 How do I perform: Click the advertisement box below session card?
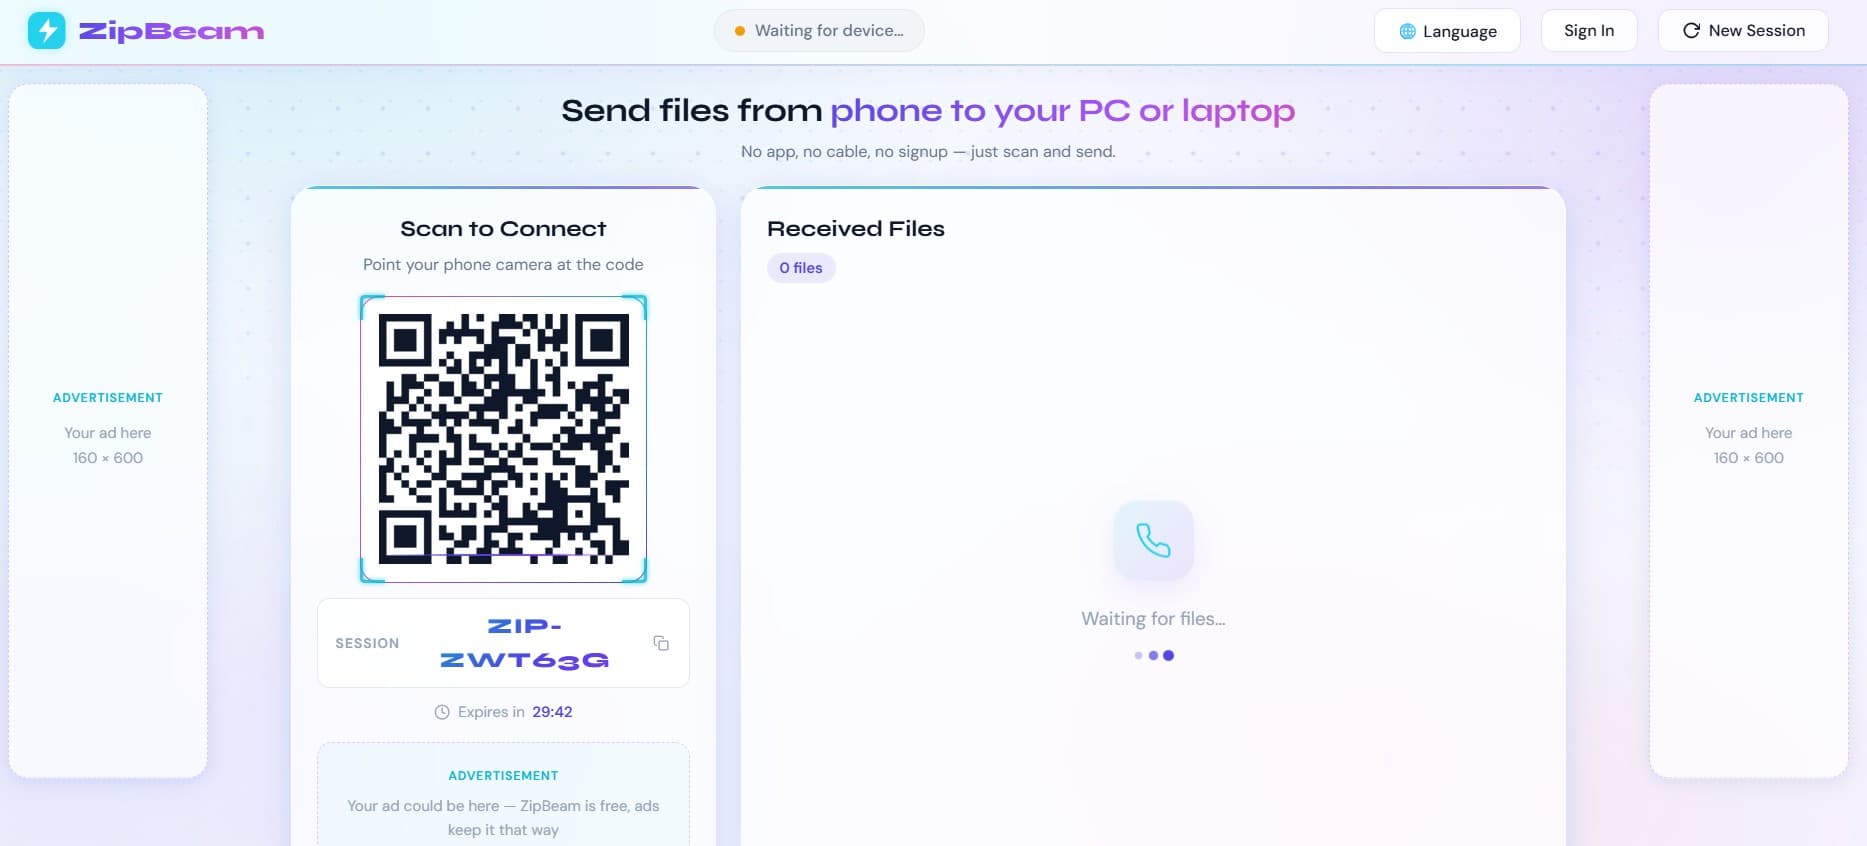[503, 794]
